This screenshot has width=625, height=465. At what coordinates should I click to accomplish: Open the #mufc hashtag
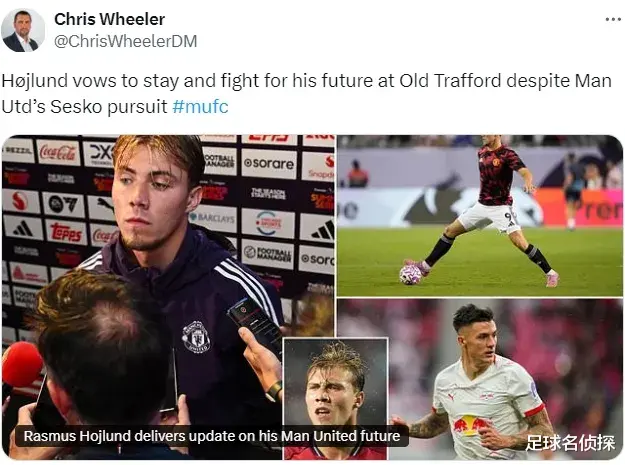point(200,106)
